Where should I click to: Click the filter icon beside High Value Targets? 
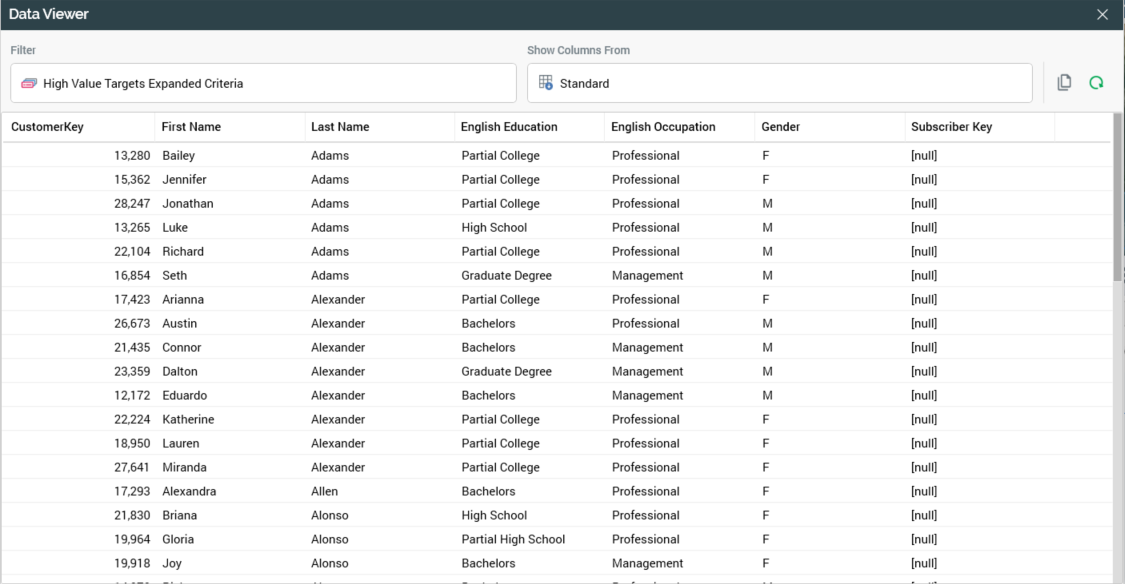coord(29,84)
